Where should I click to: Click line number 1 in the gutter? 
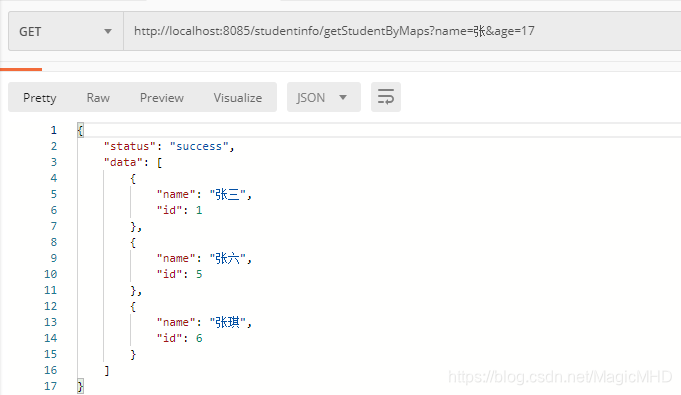pos(53,130)
